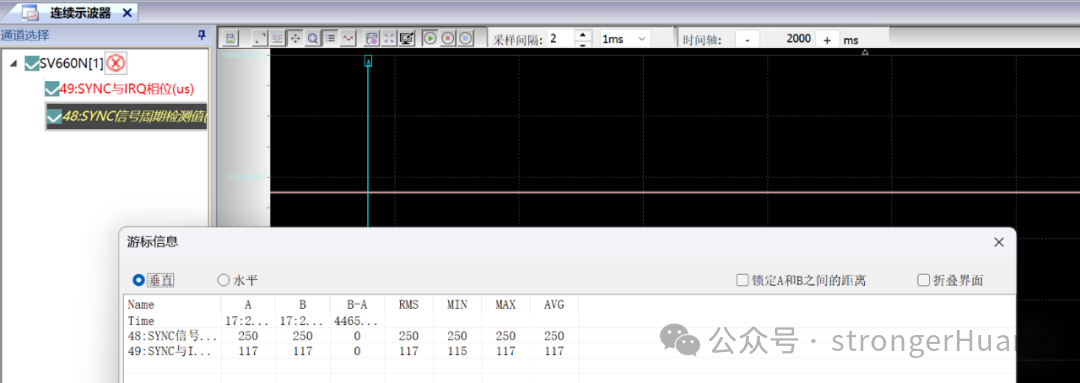Screen dimensions: 1080x383
Task: Click RMS value 250 in the 48:SYNC row
Action: point(409,336)
